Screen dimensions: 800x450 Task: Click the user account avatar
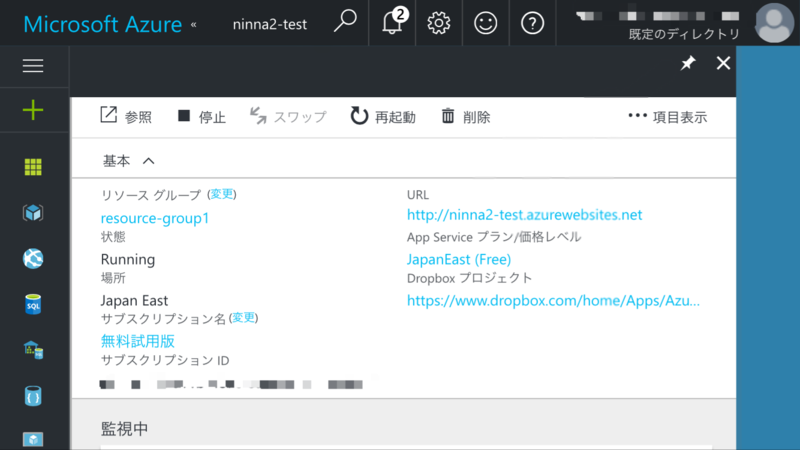pos(774,22)
